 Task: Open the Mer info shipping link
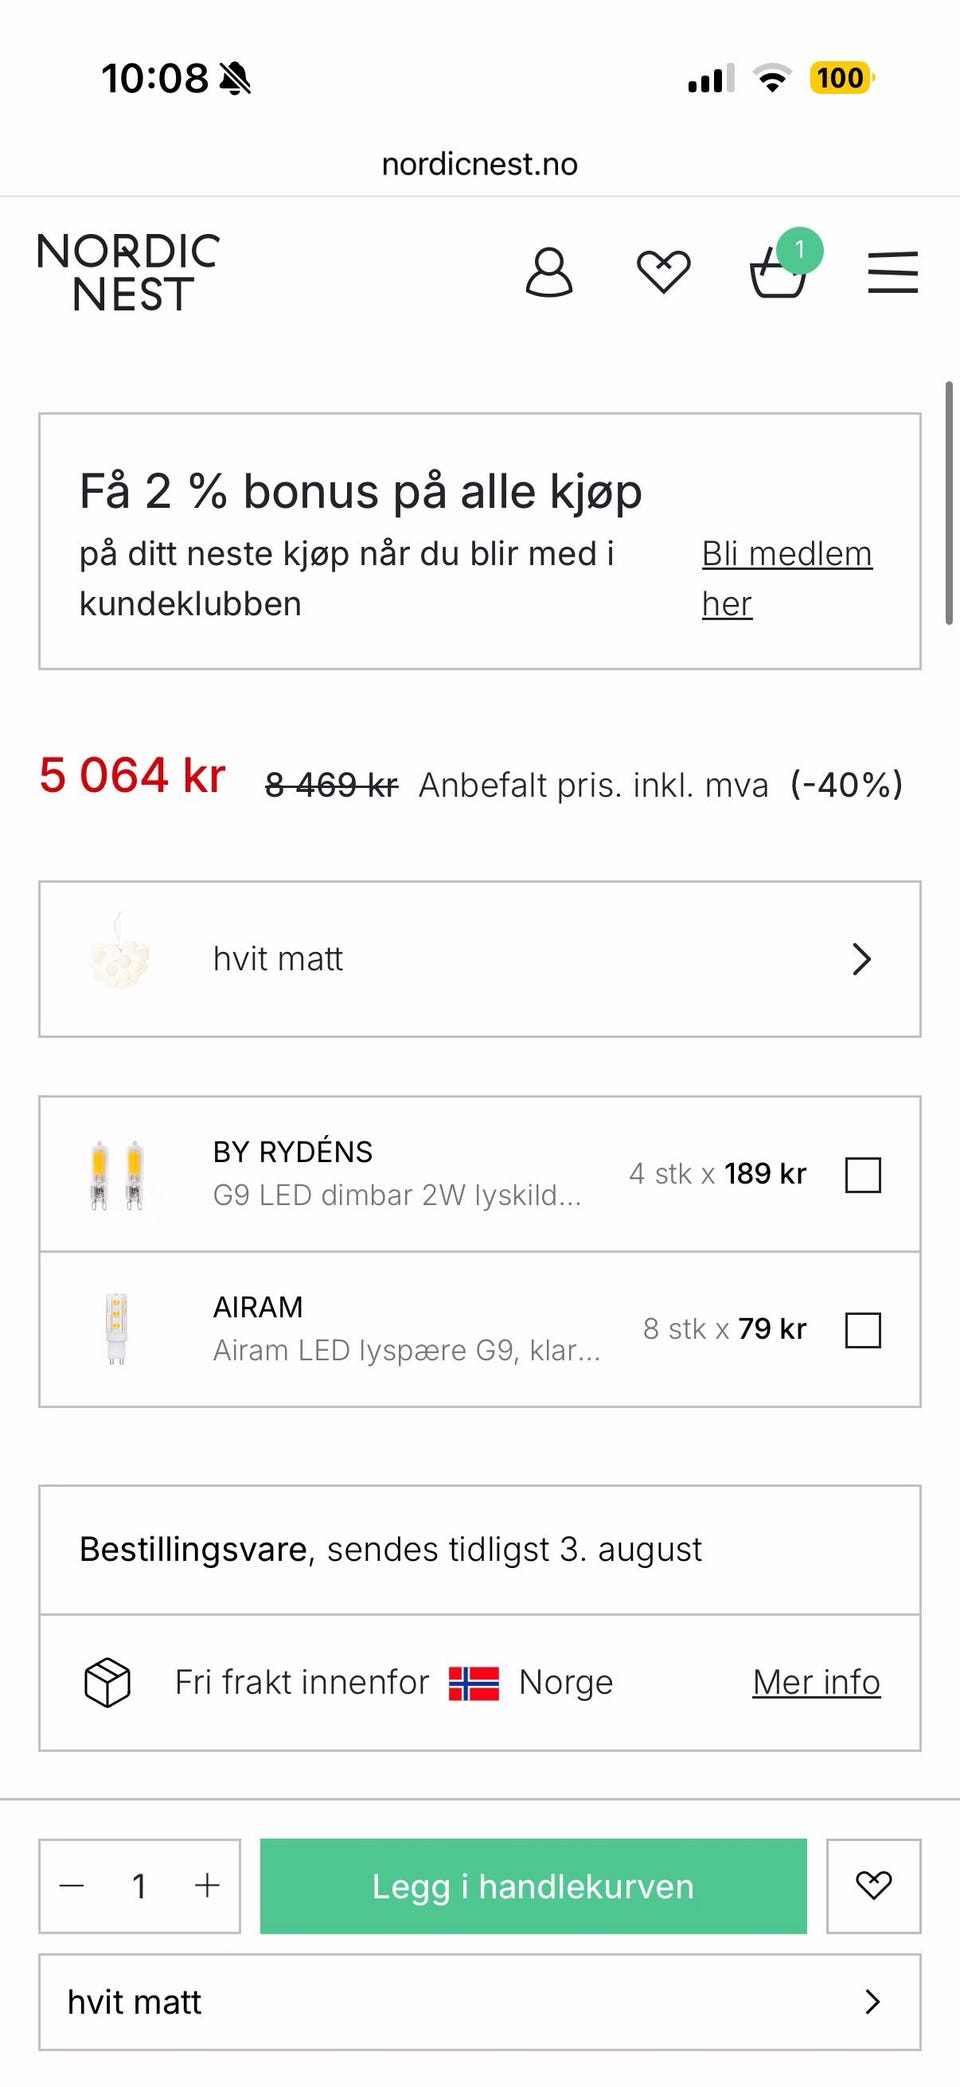click(816, 1682)
